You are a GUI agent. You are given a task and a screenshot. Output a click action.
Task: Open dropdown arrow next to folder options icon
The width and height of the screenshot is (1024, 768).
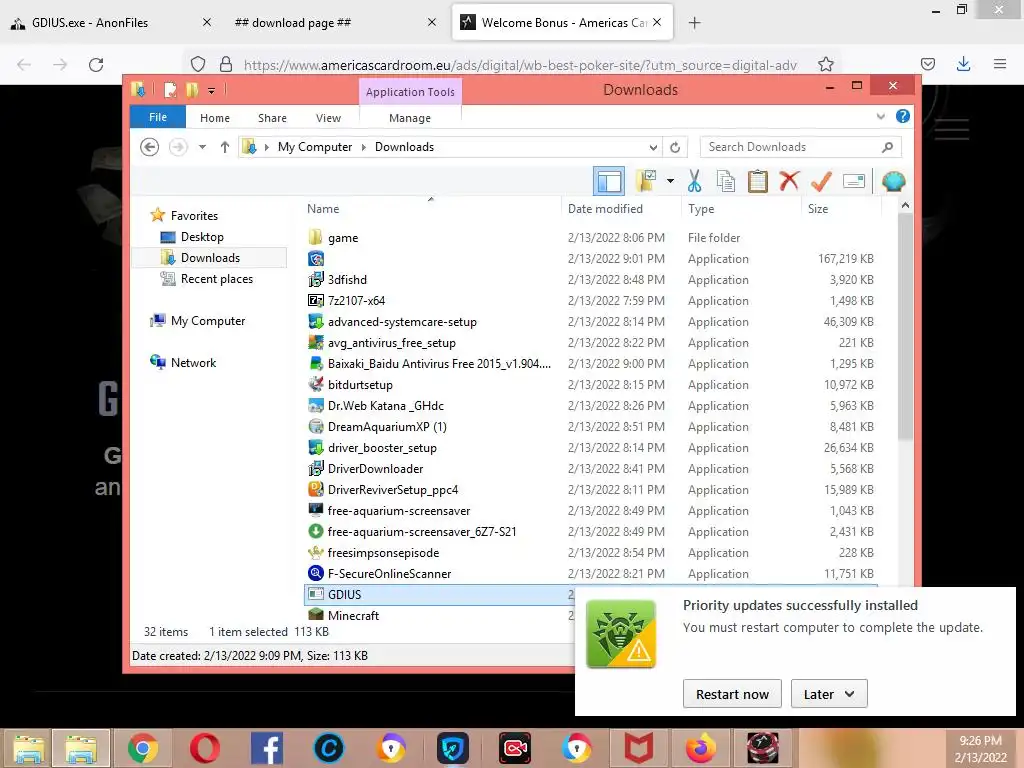point(670,181)
